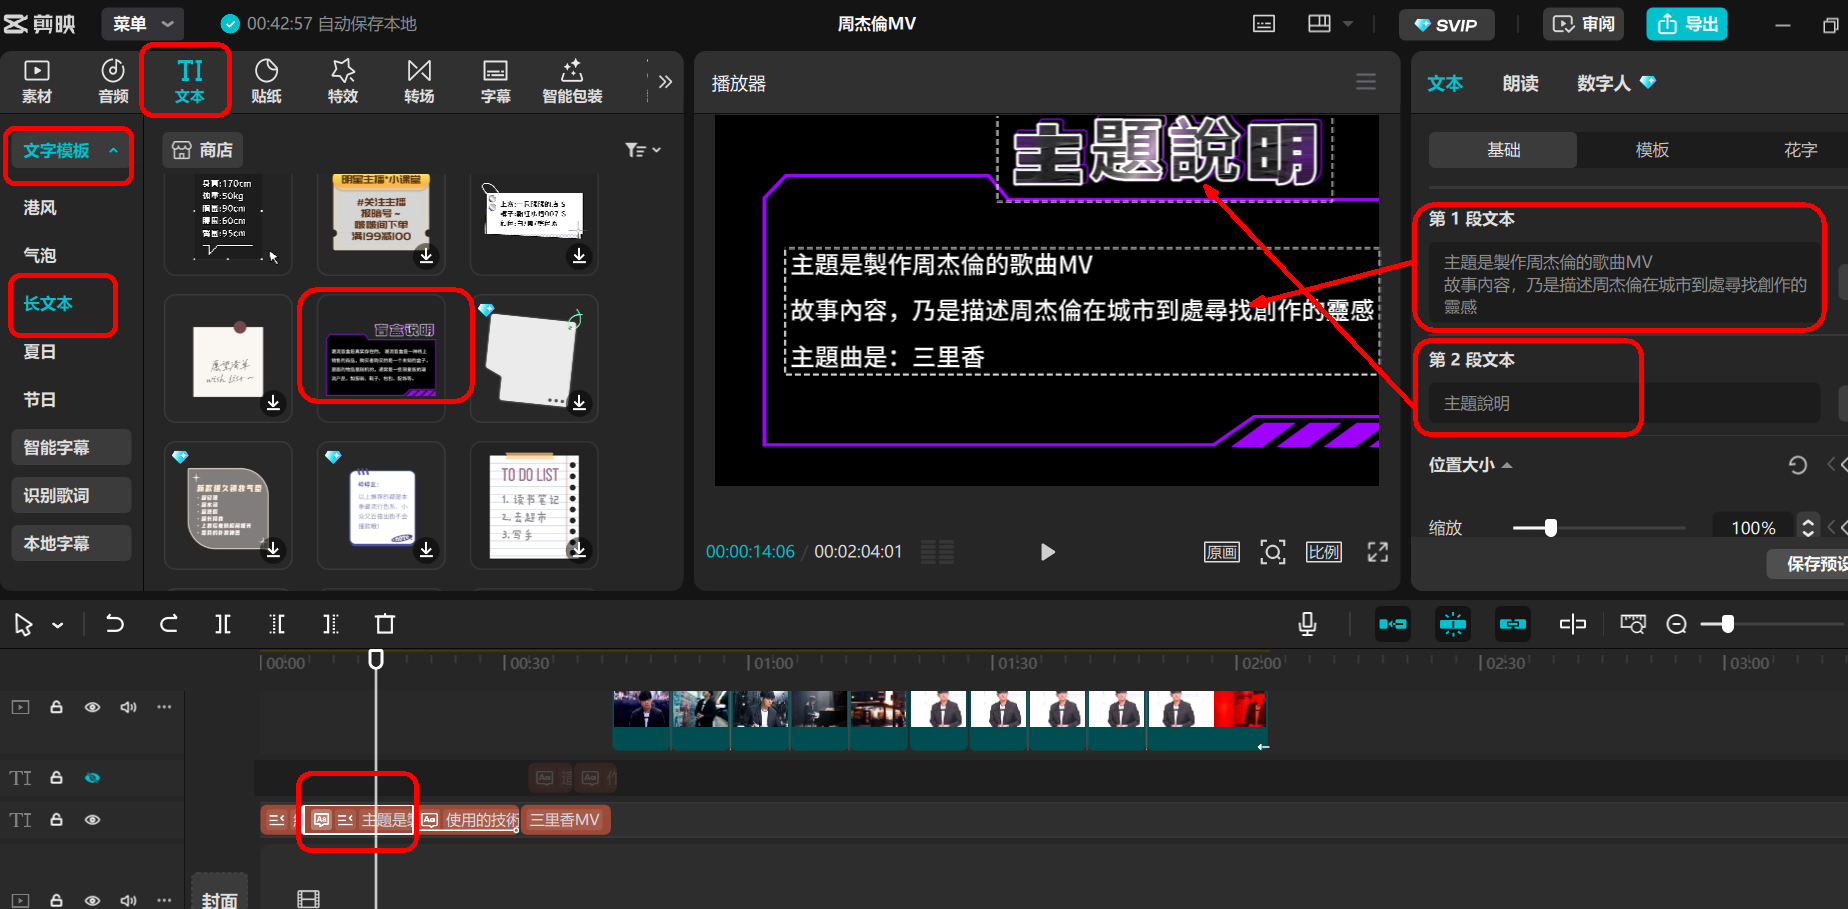The height and width of the screenshot is (909, 1848).
Task: Select the 夏日 template category
Action: pos(40,352)
